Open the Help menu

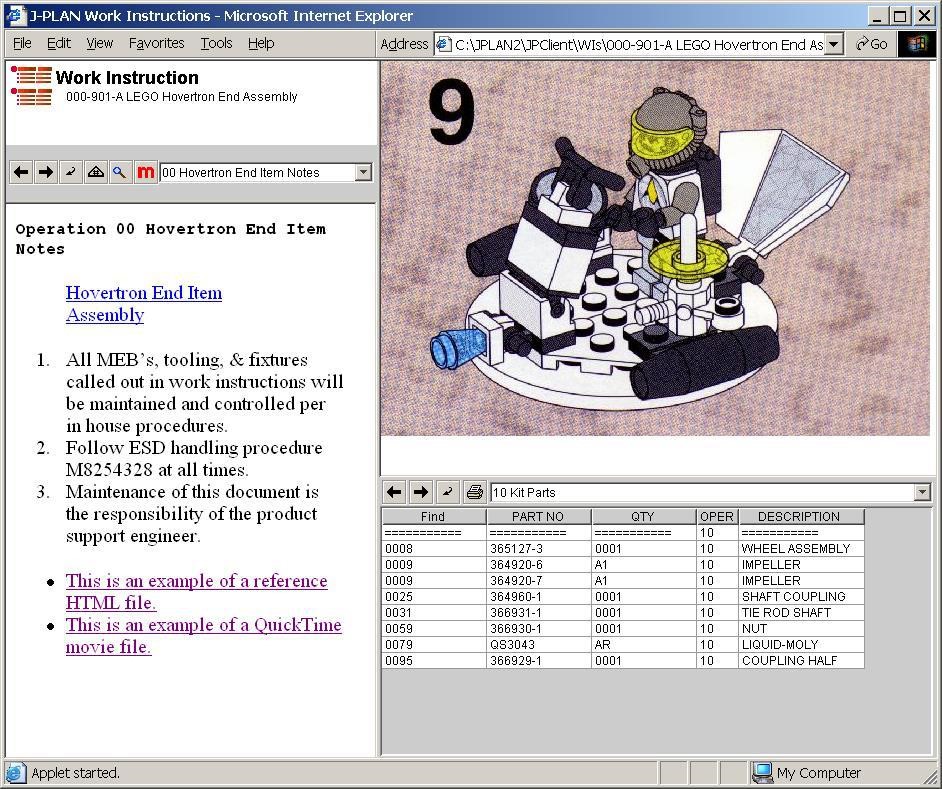tap(261, 43)
